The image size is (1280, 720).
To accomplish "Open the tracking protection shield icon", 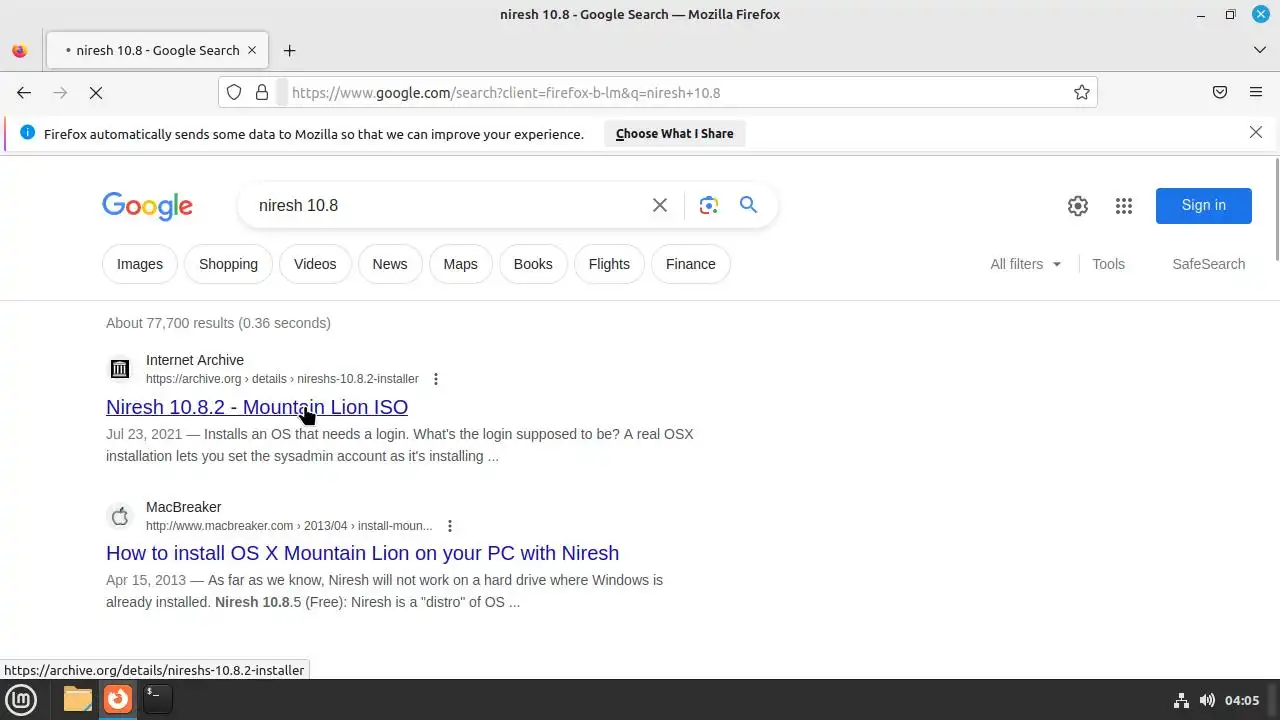I will [x=234, y=93].
